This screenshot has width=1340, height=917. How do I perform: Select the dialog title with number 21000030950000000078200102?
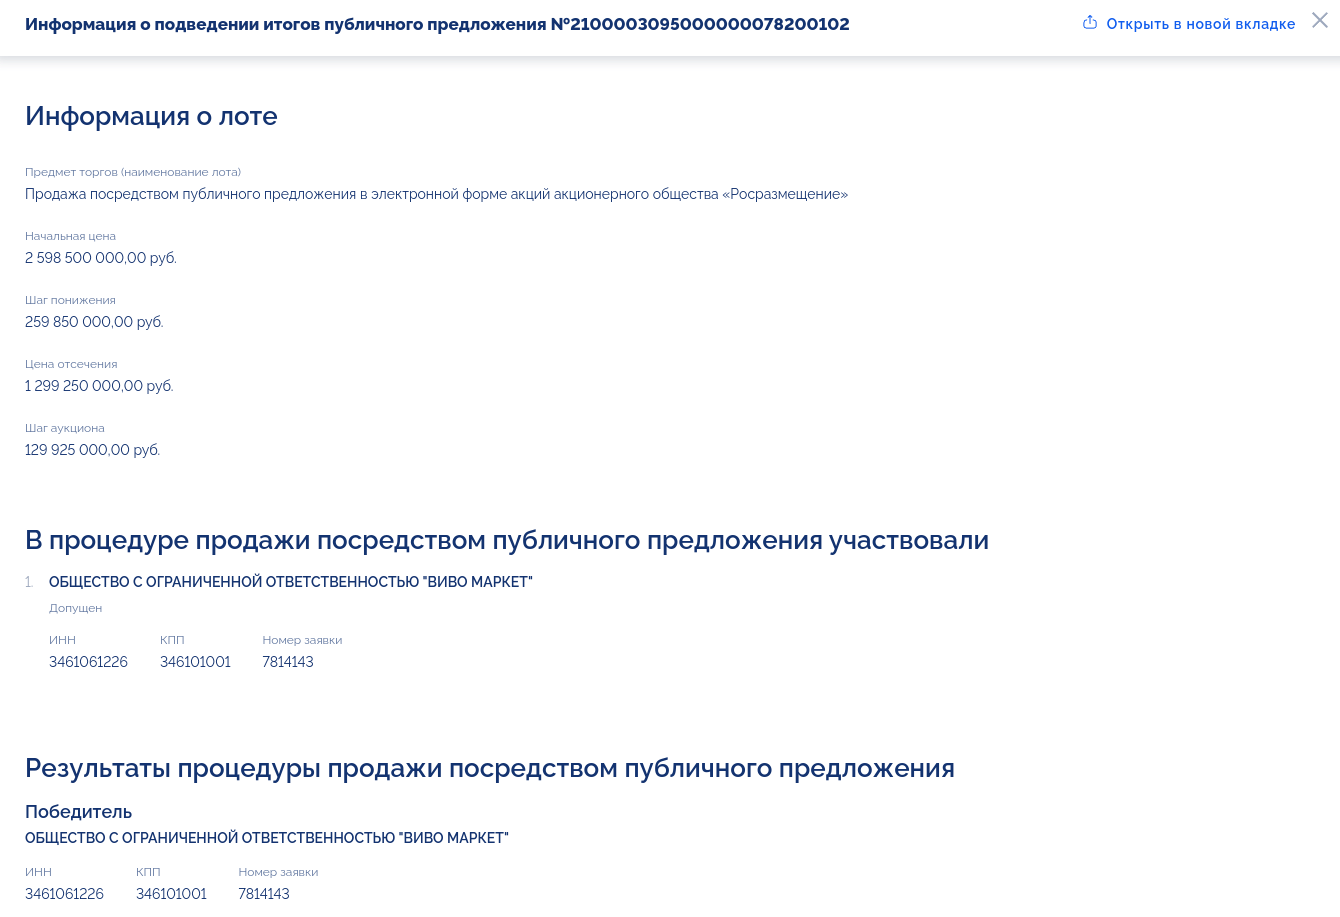click(437, 24)
